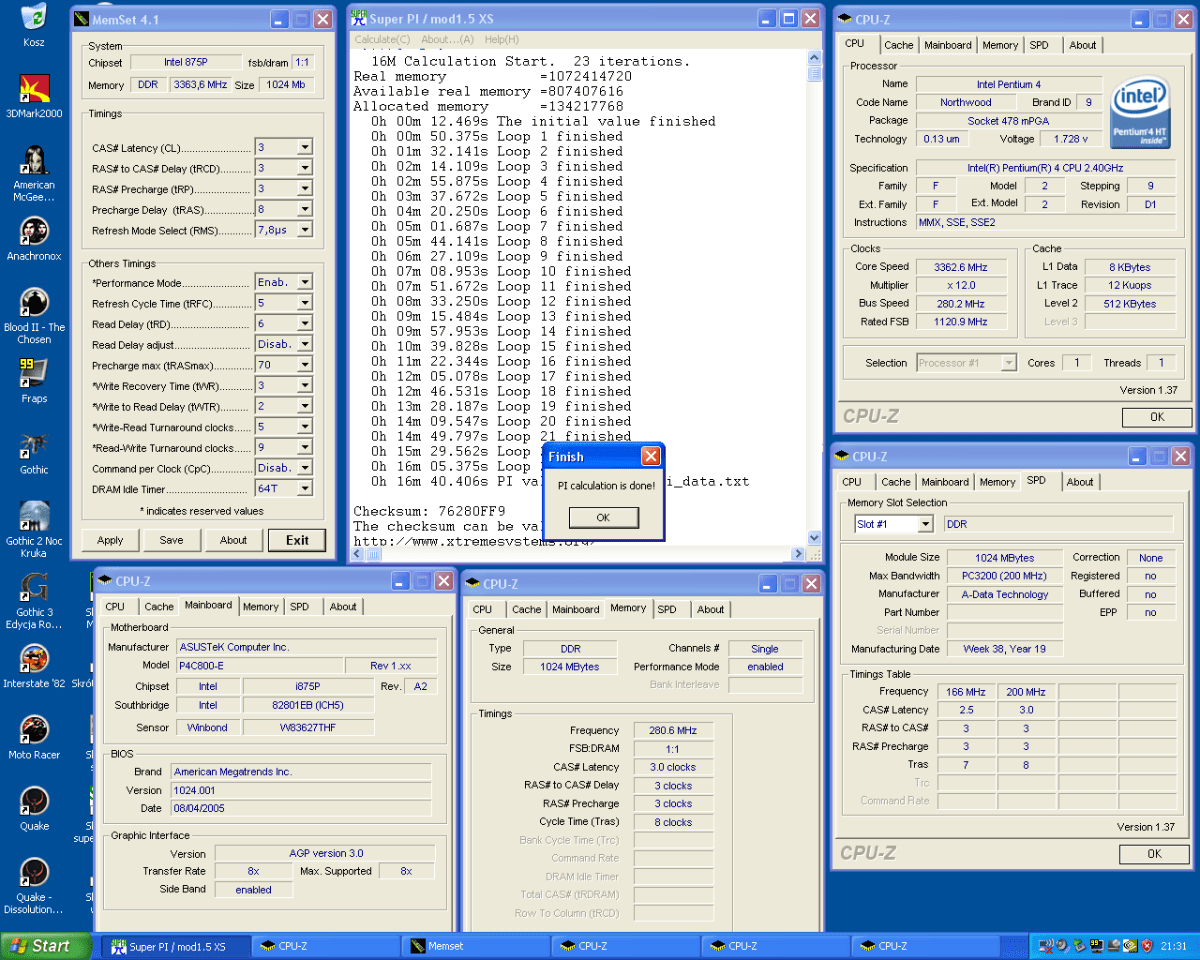The image size is (1200, 960).
Task: Switch to Super PI taskbar button
Action: pos(175,946)
